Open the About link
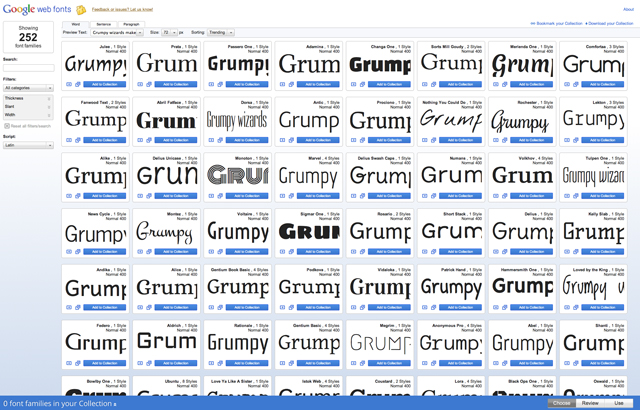 (629, 9)
